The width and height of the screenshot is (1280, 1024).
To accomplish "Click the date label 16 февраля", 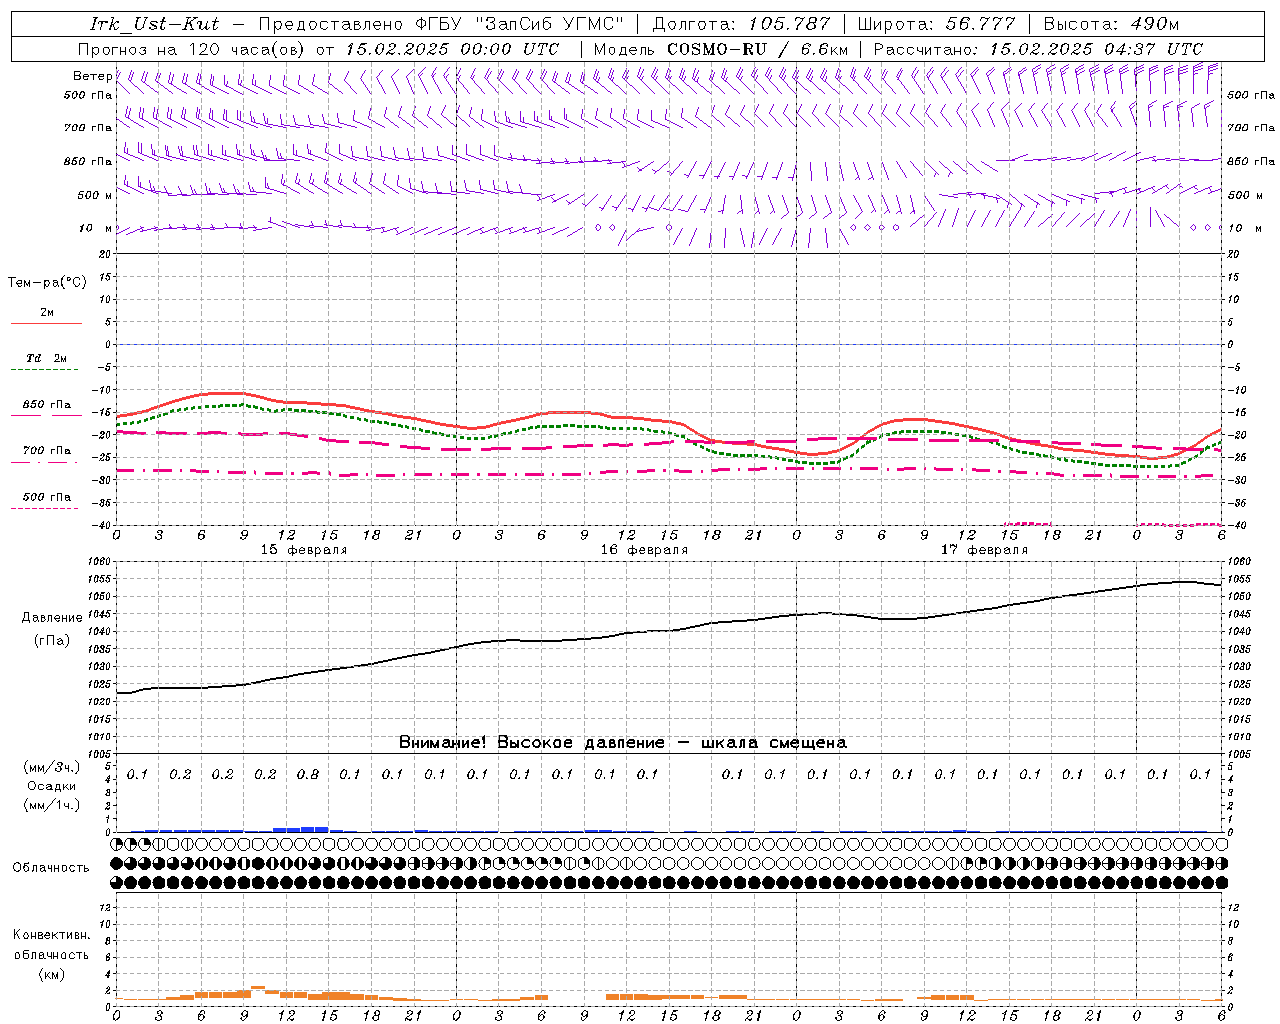I will click(x=644, y=550).
